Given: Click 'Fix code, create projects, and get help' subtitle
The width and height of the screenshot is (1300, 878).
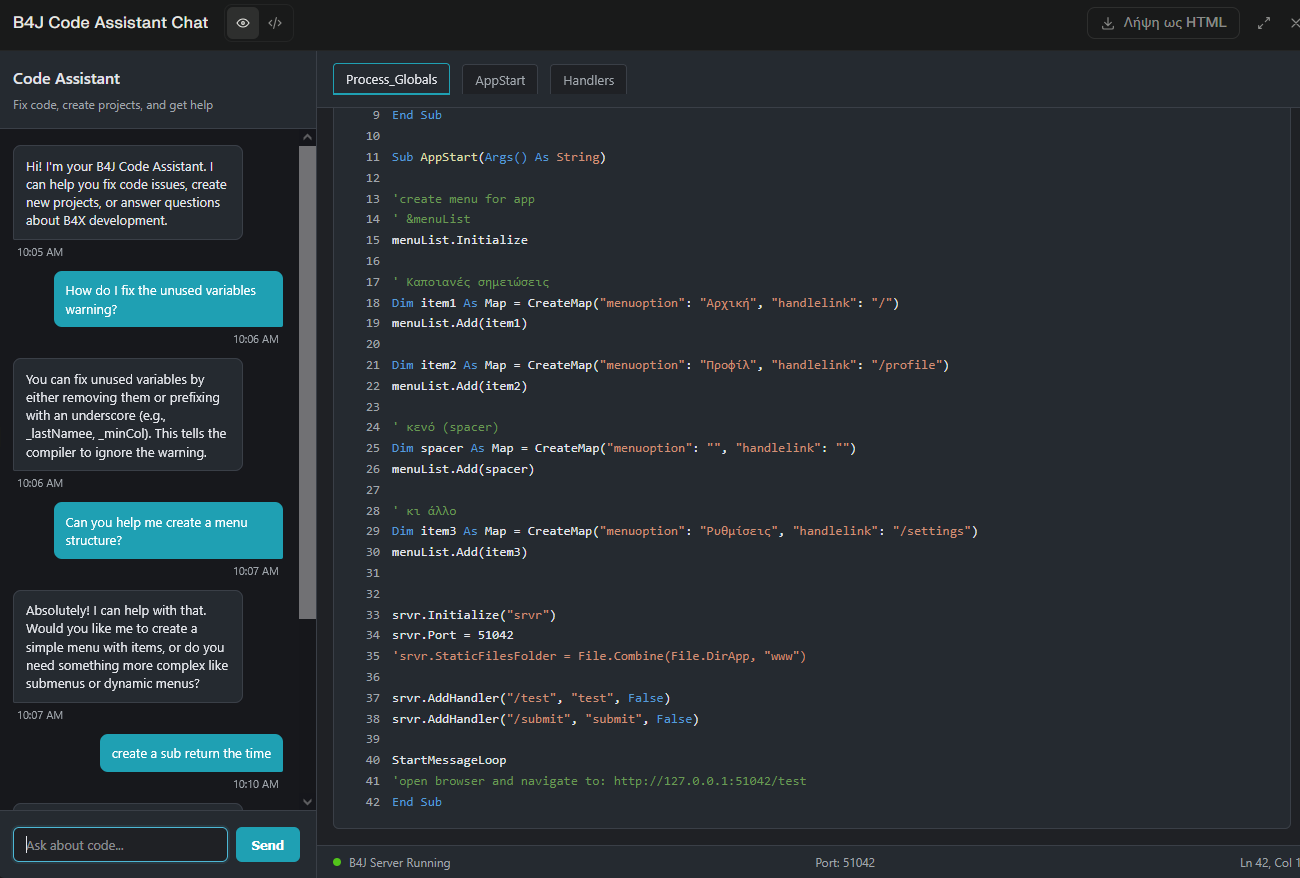Looking at the screenshot, I should (113, 105).
